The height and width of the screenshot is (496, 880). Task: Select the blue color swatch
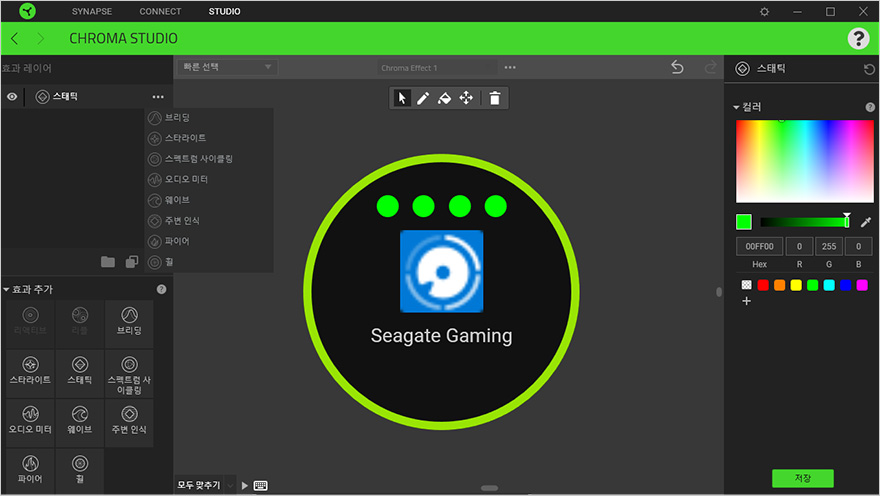coord(846,285)
